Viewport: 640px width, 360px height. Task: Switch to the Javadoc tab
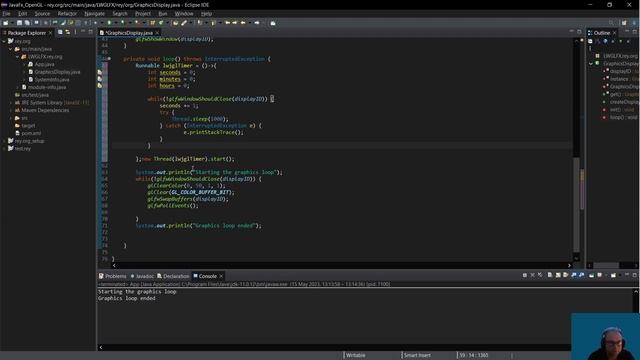point(142,276)
